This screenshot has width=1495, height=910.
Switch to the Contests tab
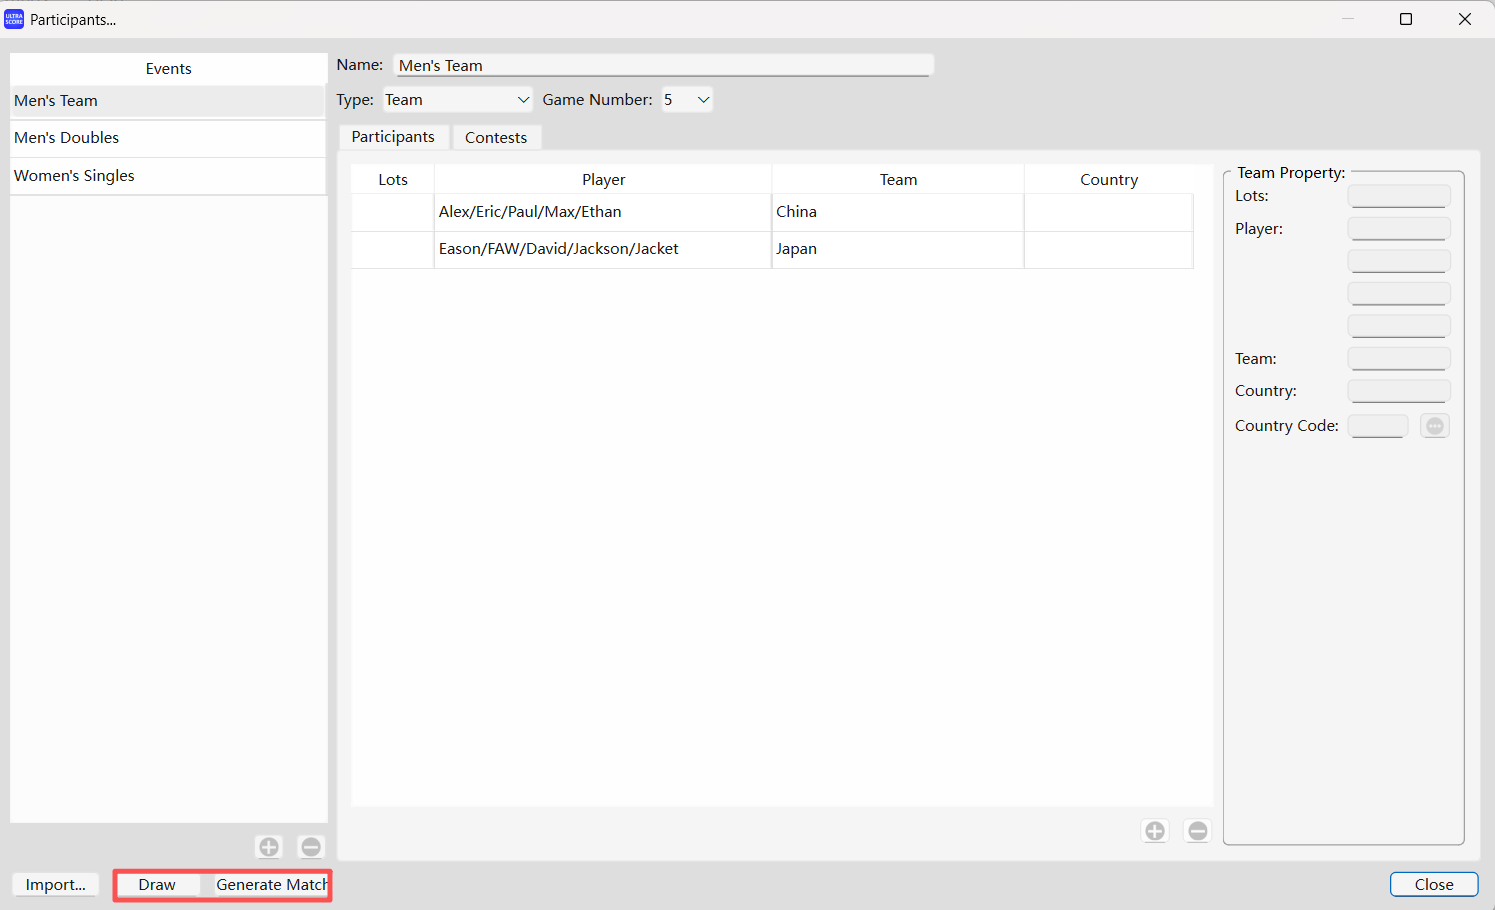point(496,136)
